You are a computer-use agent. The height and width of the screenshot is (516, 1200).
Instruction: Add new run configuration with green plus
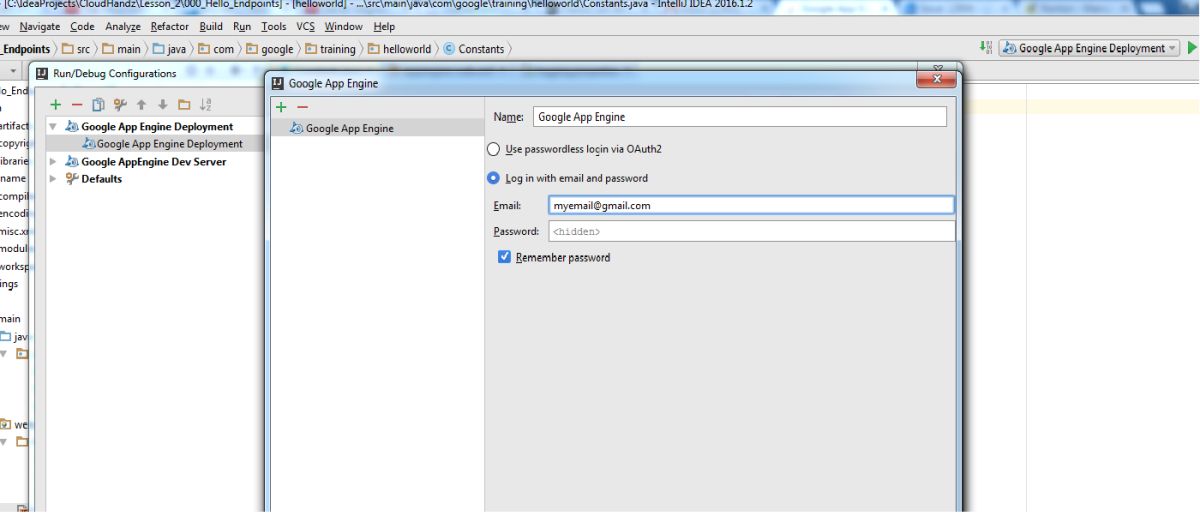(x=56, y=104)
